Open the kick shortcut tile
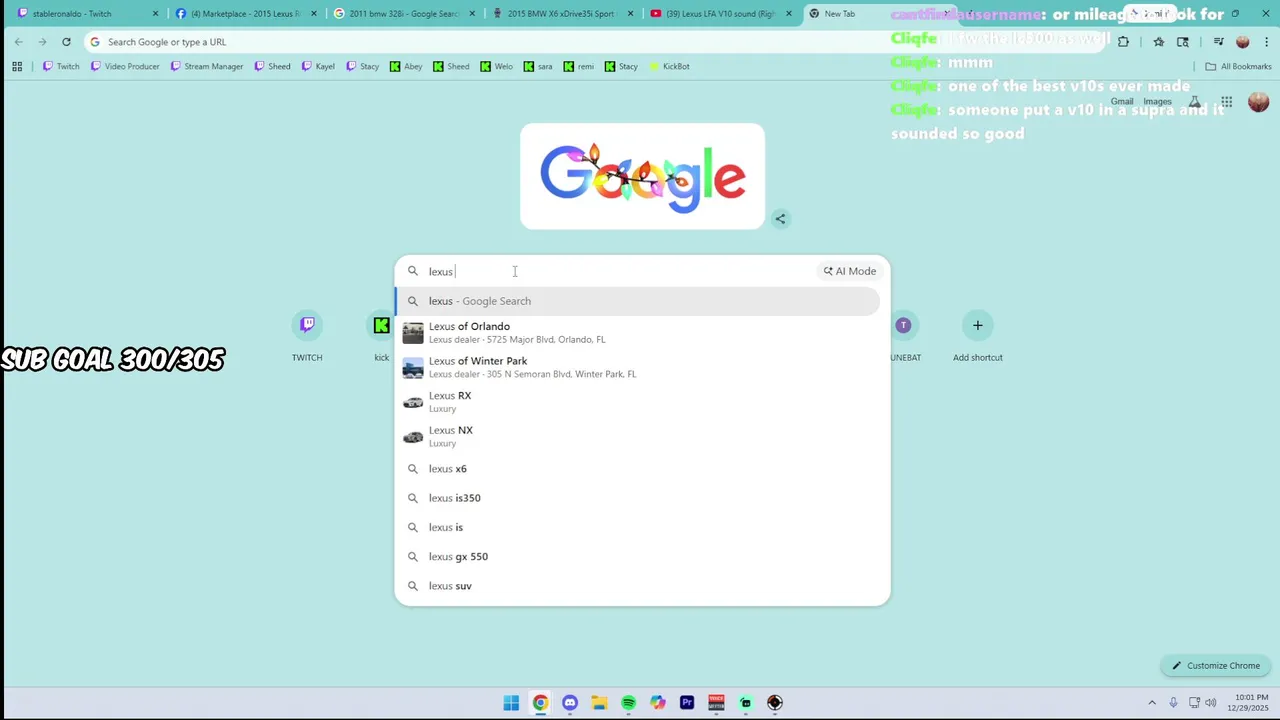The height and width of the screenshot is (720, 1280). pyautogui.click(x=381, y=336)
